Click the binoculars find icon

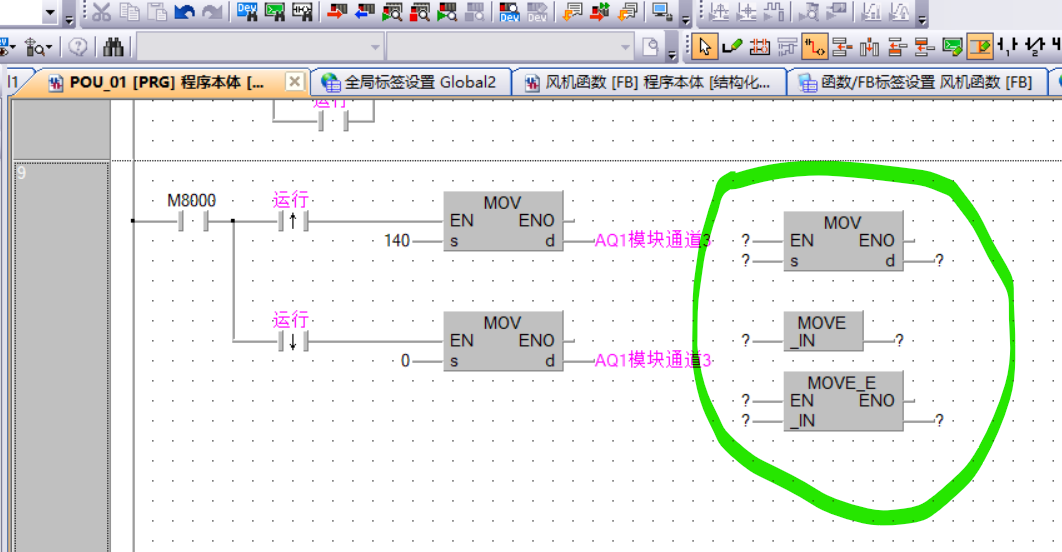(x=114, y=47)
